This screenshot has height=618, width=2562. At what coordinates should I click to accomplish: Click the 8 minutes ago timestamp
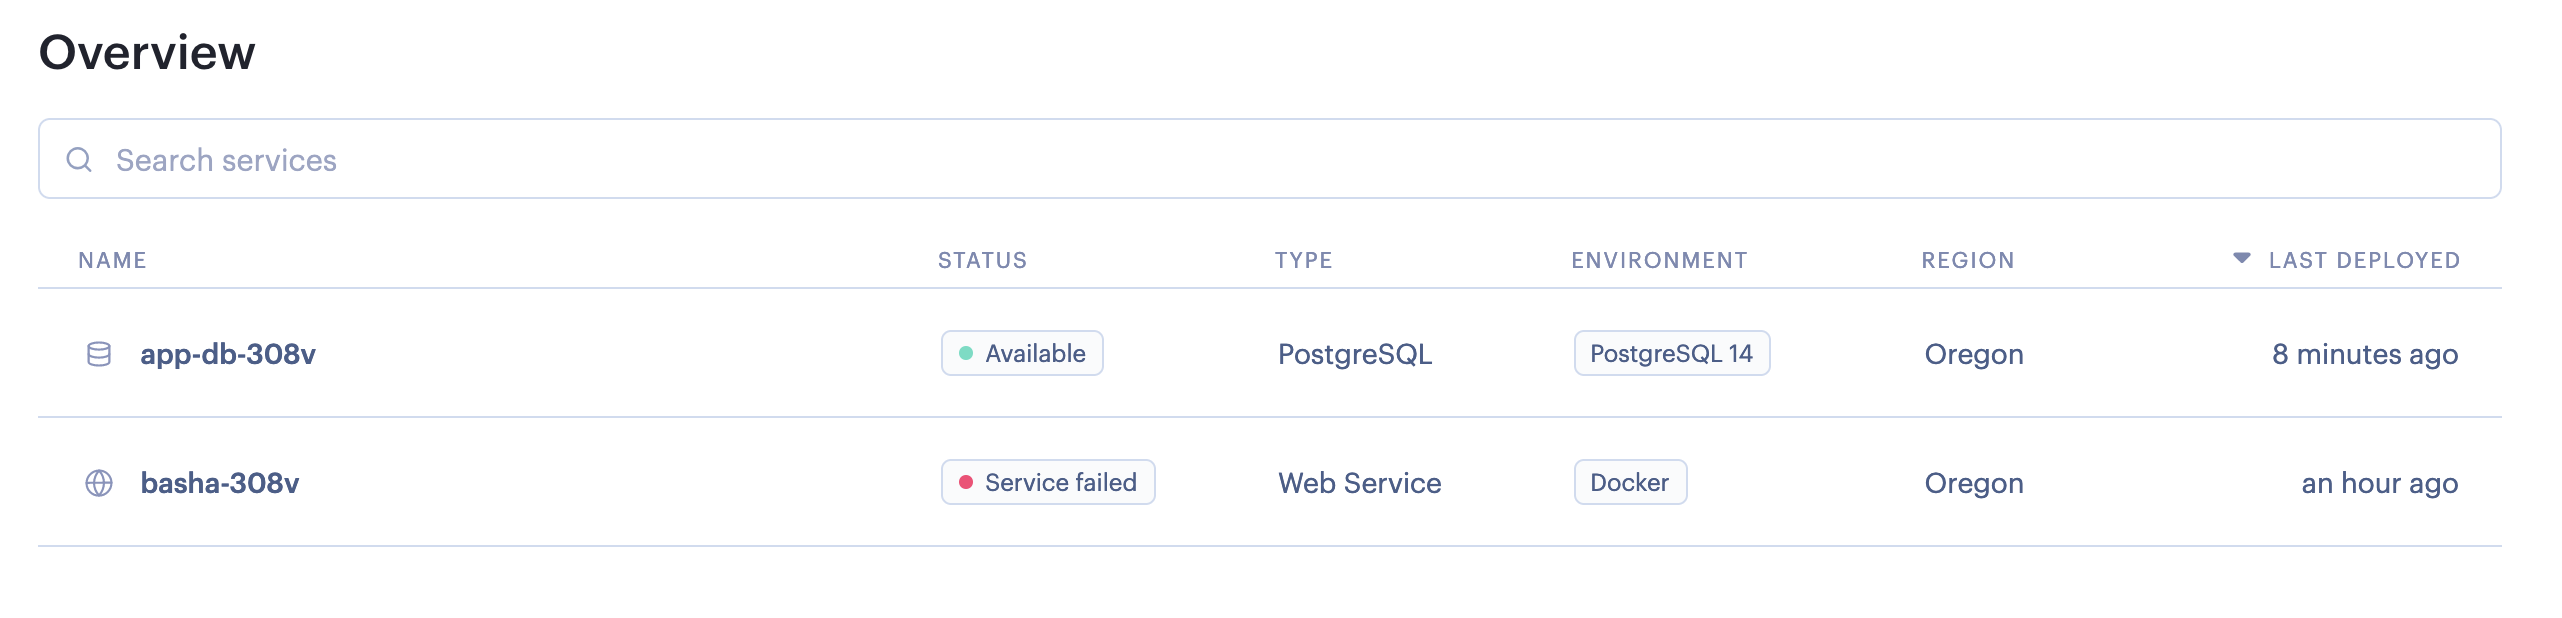pyautogui.click(x=2365, y=354)
